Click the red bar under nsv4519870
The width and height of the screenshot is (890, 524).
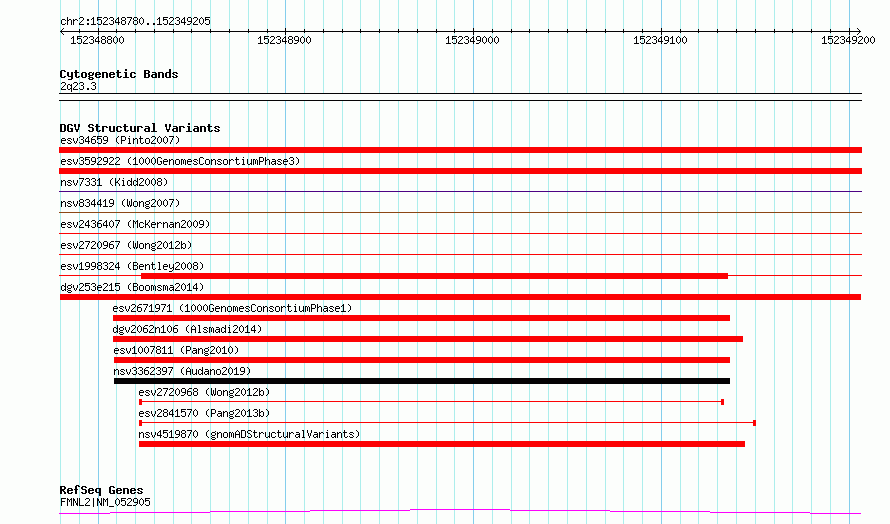[442, 444]
